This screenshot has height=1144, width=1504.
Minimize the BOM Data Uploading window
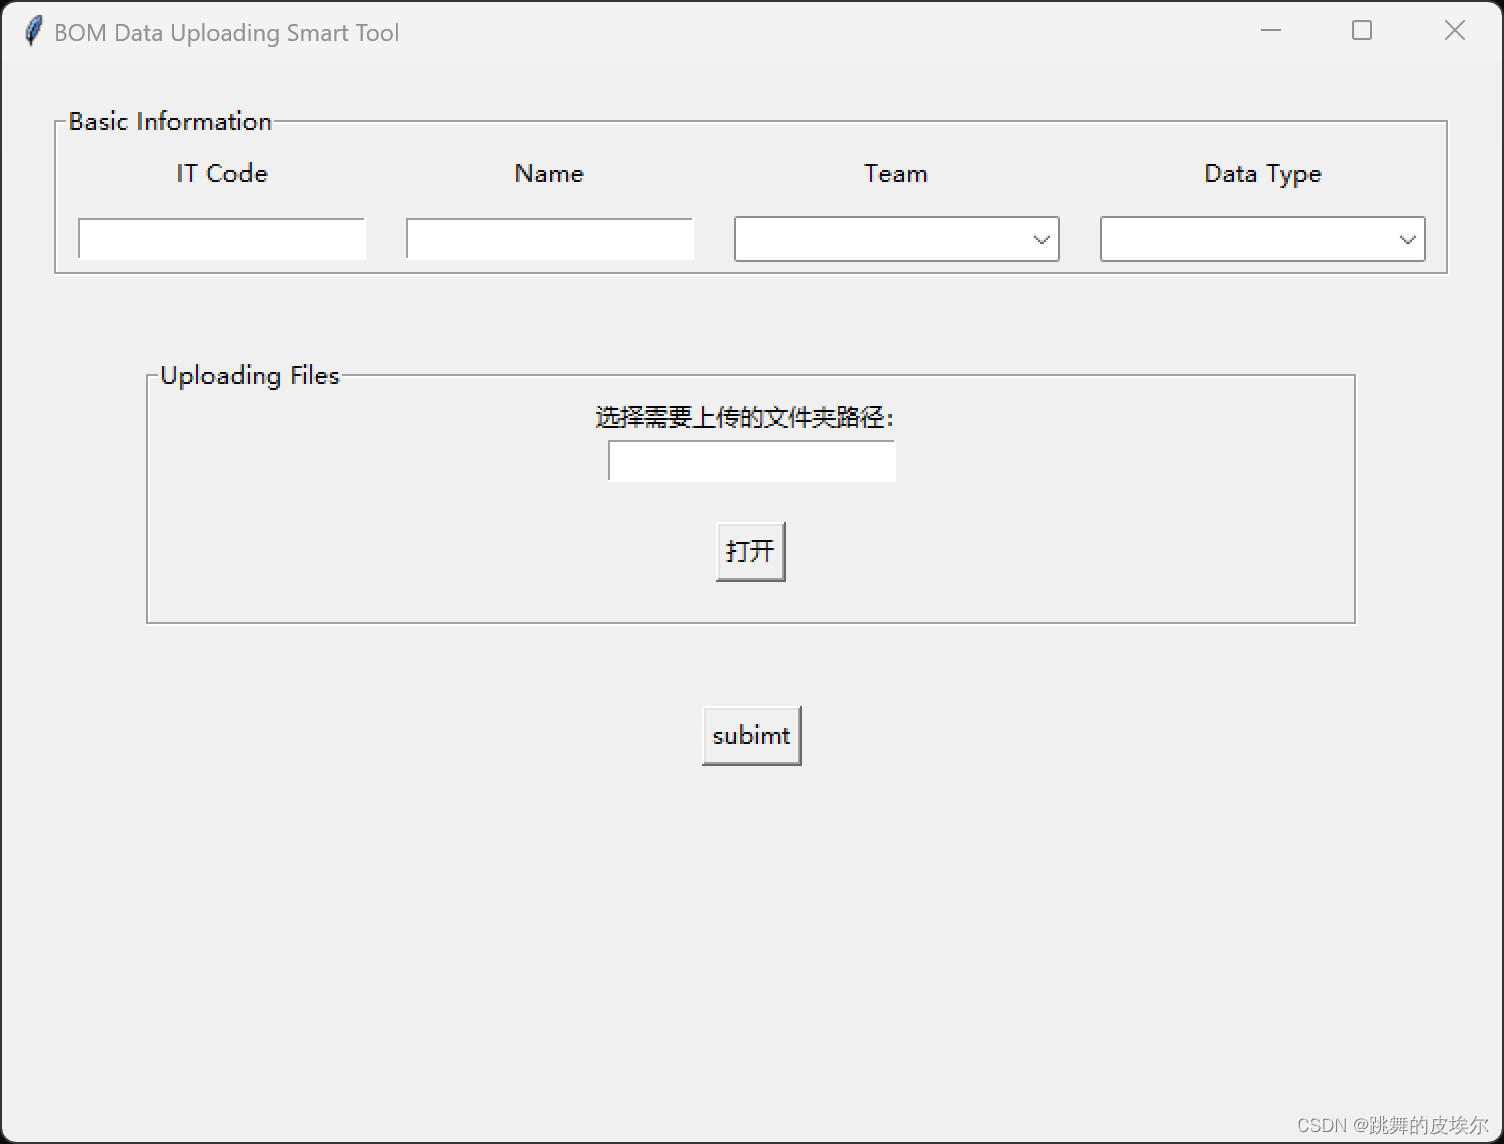point(1271,31)
